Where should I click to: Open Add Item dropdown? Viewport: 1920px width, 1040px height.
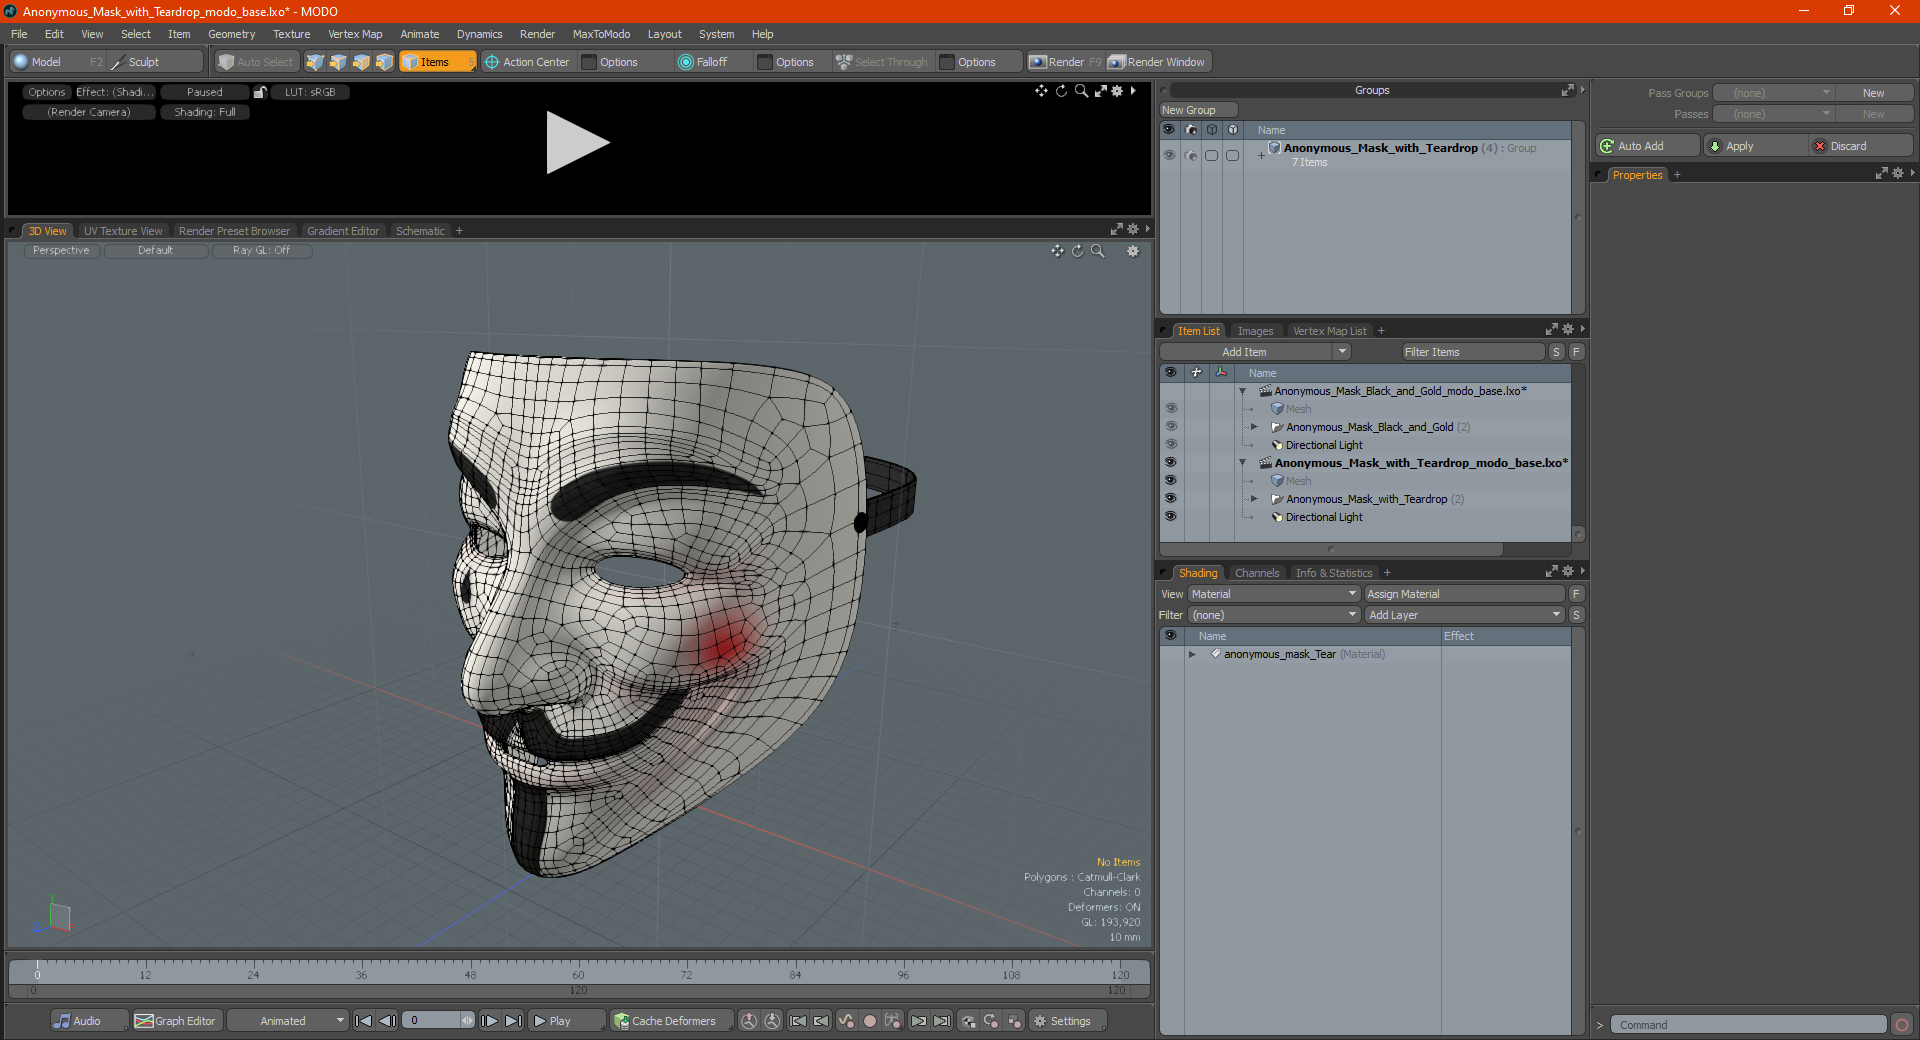pyautogui.click(x=1255, y=352)
